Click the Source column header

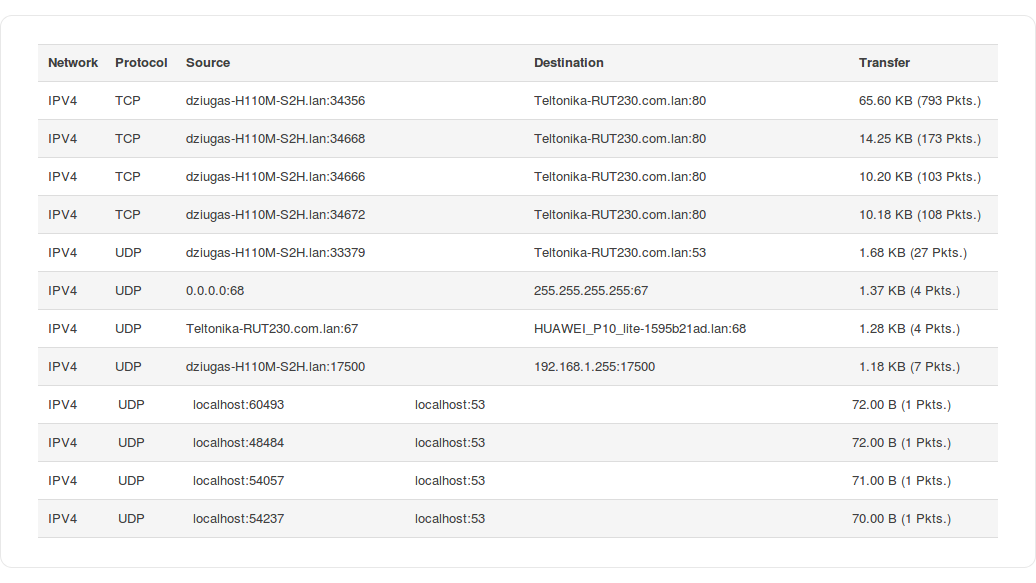208,63
